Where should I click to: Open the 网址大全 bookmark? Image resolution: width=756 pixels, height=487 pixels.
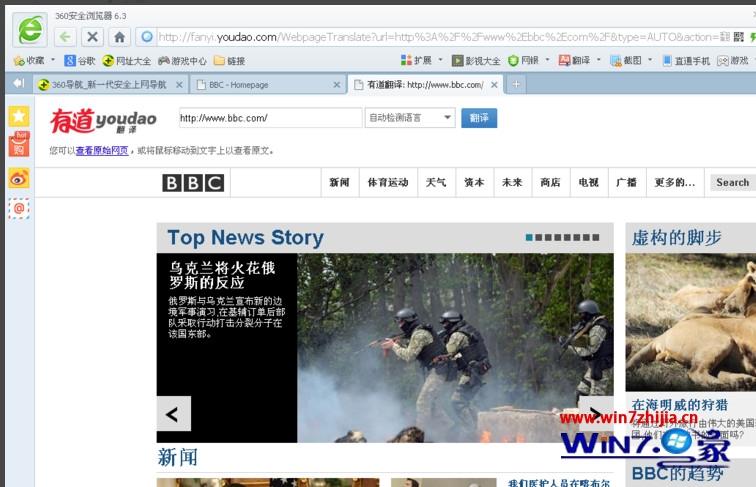tap(127, 61)
